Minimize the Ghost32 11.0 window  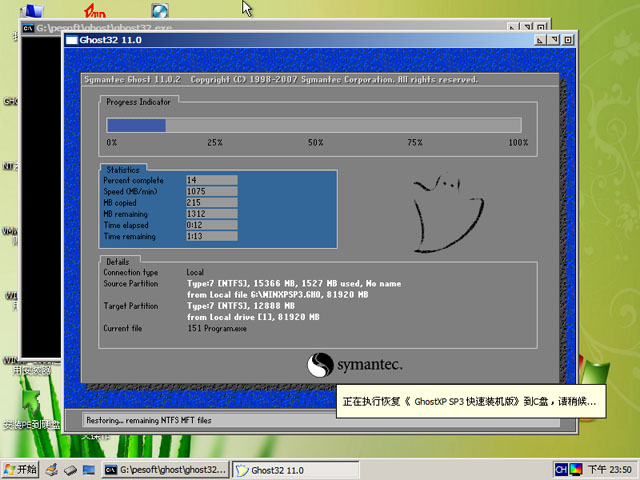pos(540,40)
